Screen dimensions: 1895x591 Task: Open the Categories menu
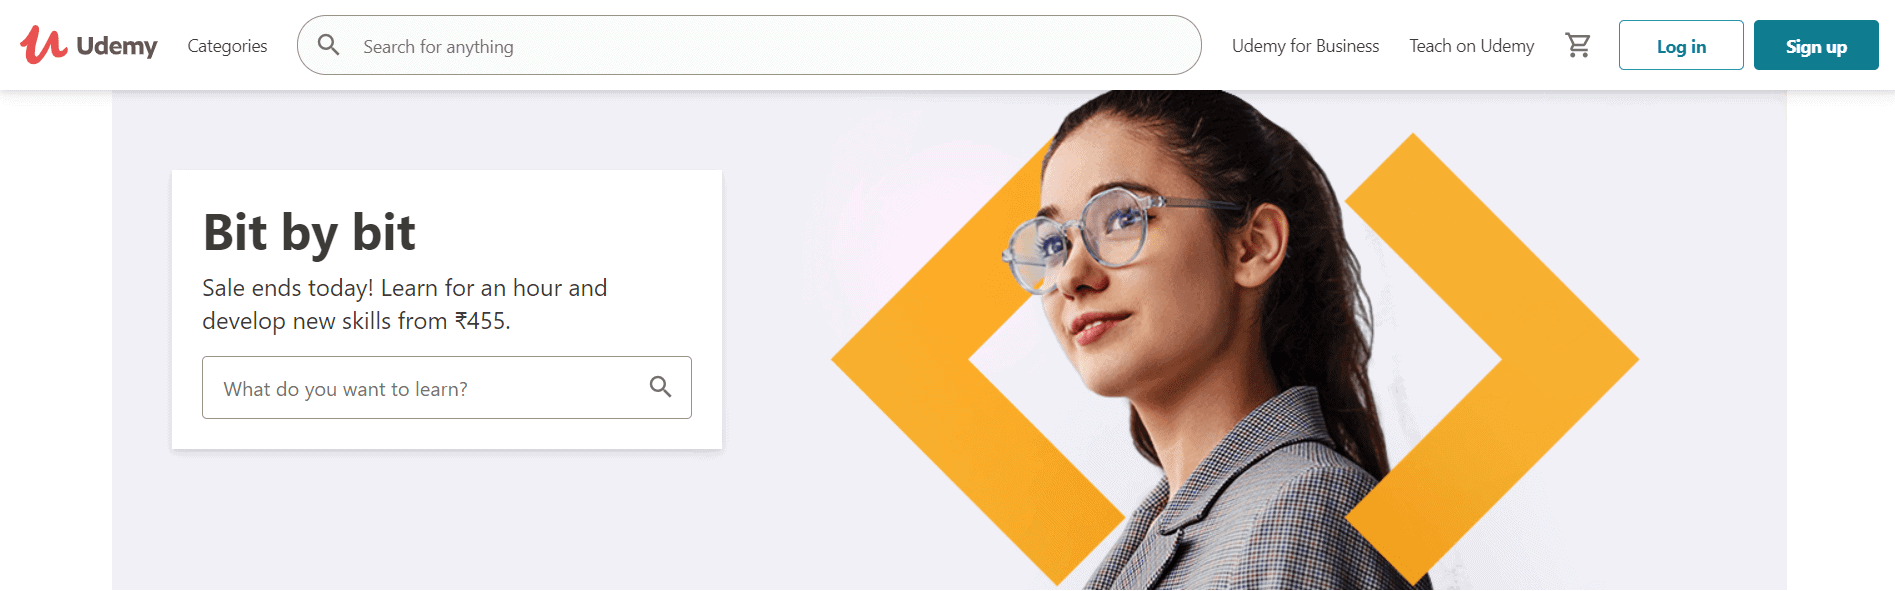pos(227,46)
